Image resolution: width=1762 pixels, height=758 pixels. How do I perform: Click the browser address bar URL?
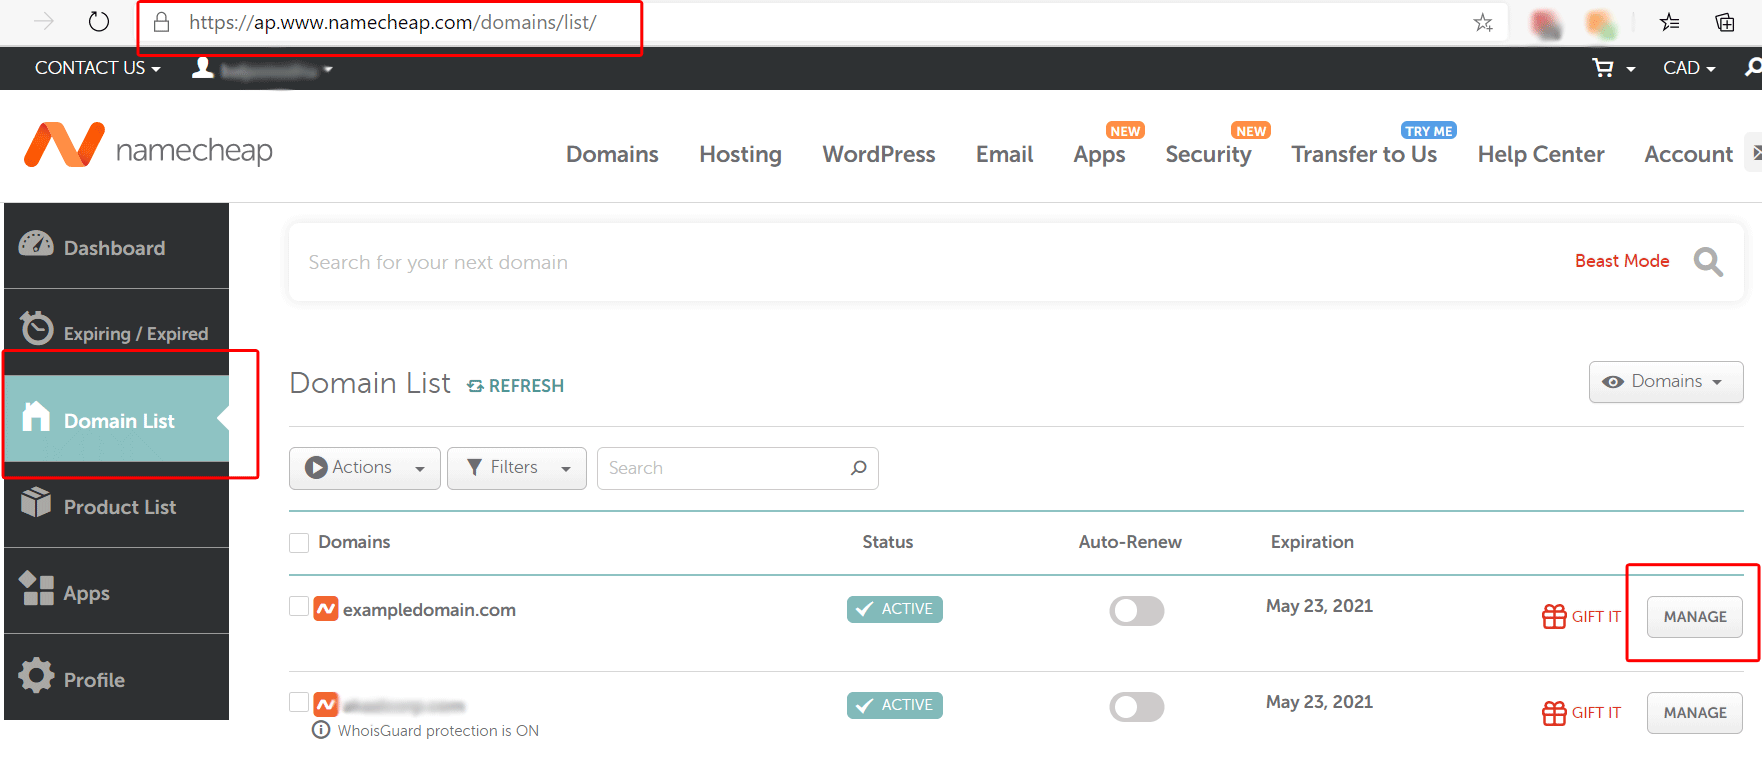[392, 22]
